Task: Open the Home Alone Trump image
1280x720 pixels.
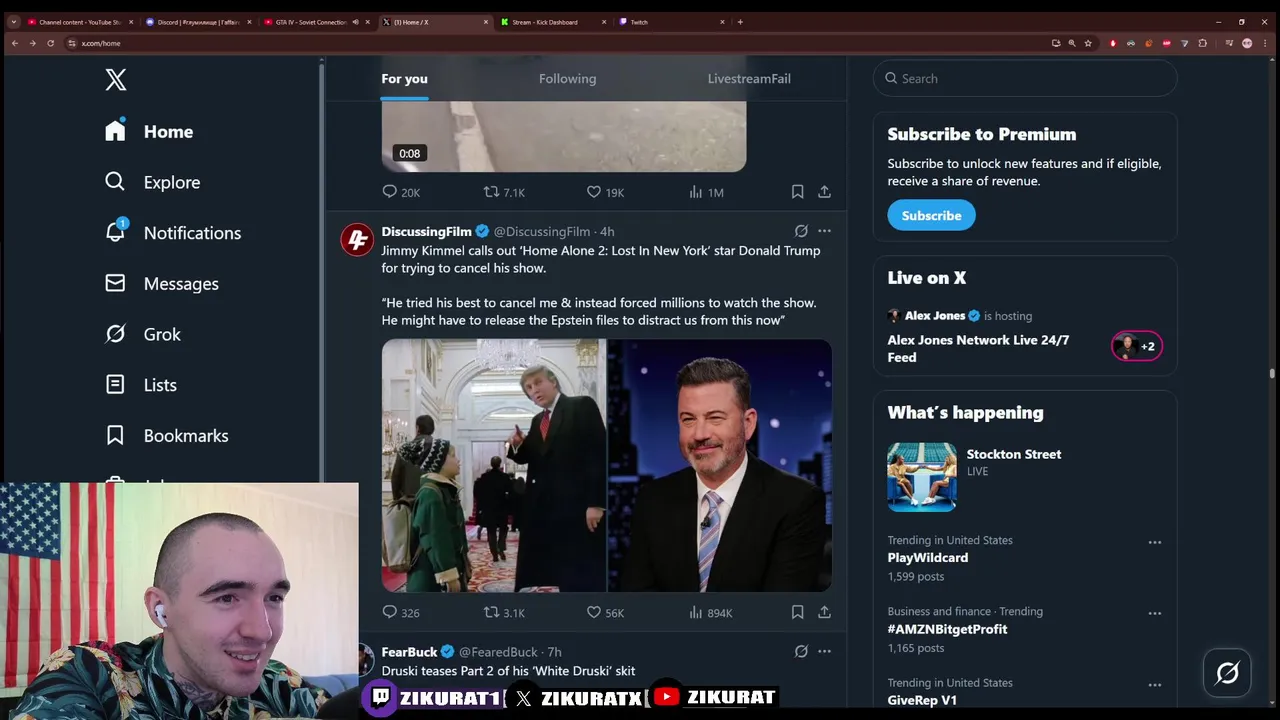Action: pos(494,465)
